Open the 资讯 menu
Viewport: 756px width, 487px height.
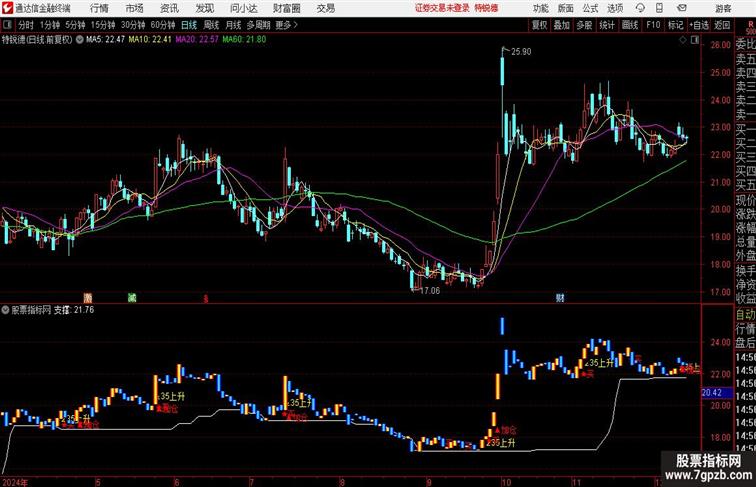coord(169,8)
